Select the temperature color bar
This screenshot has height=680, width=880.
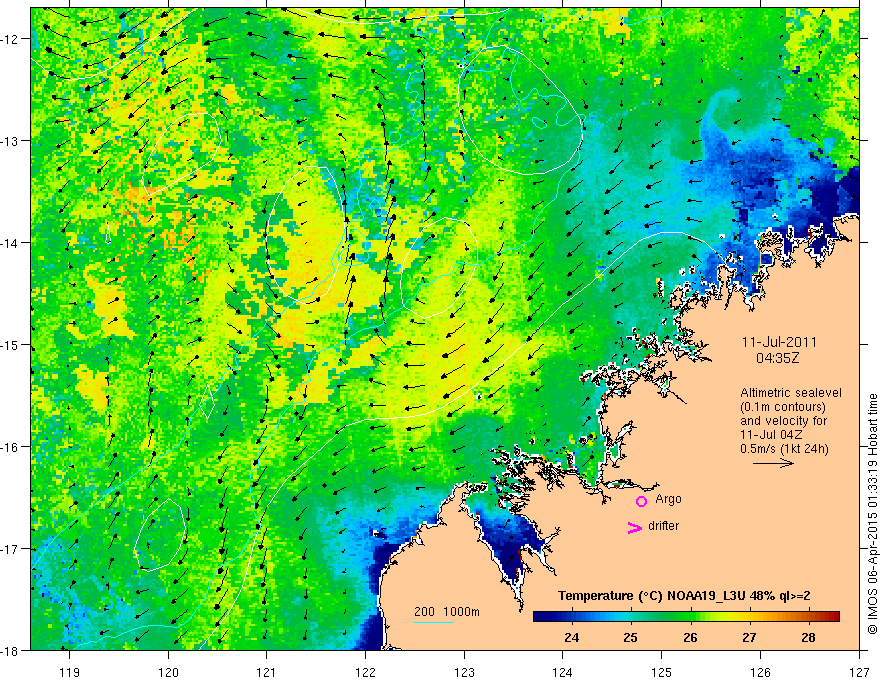686,616
